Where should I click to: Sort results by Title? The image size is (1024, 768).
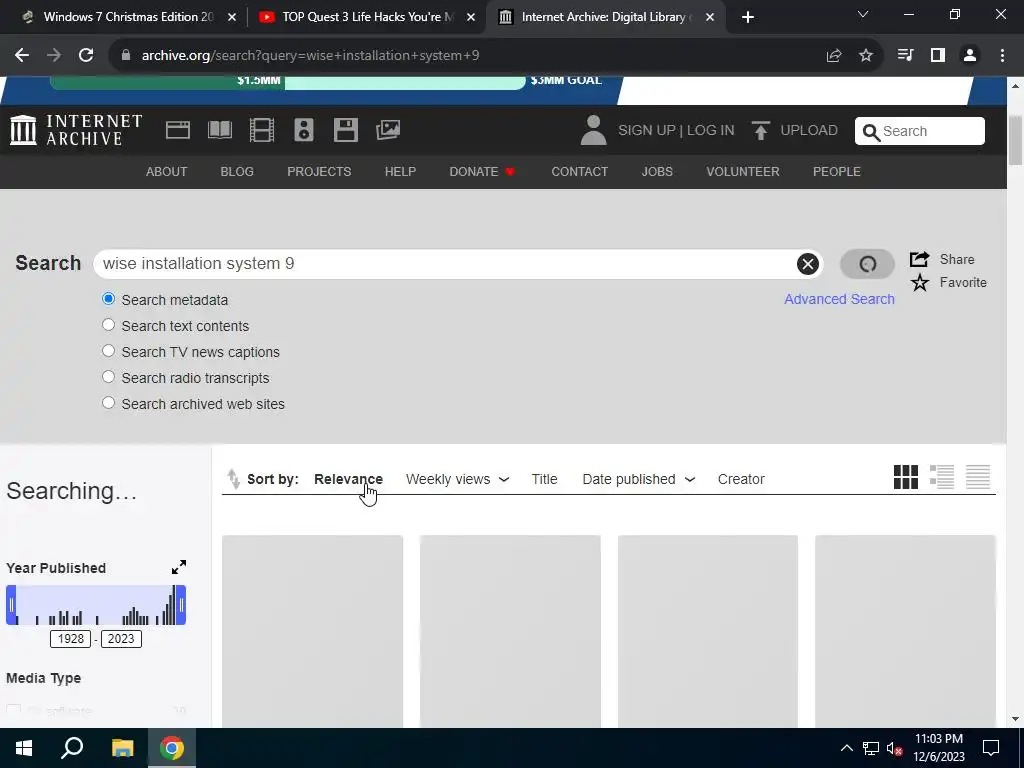(x=544, y=479)
